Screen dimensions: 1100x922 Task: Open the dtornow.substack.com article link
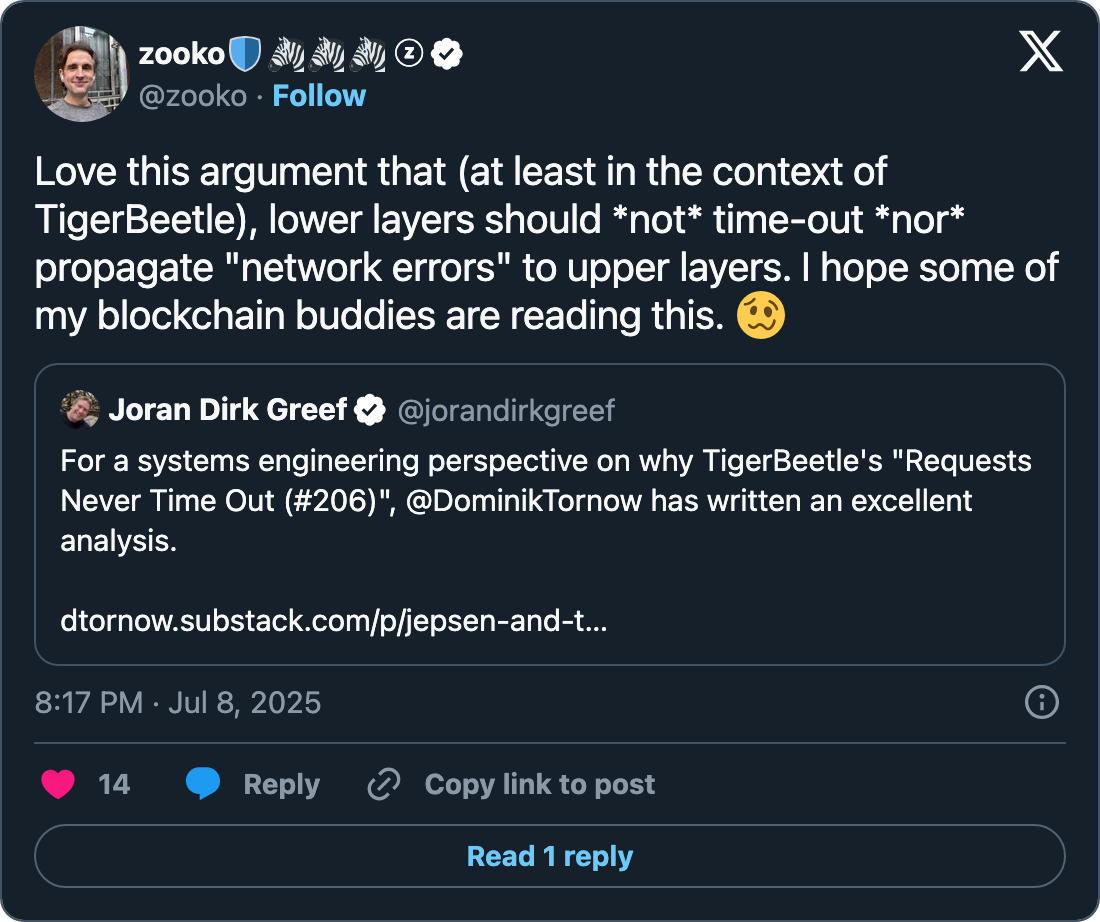tap(334, 622)
